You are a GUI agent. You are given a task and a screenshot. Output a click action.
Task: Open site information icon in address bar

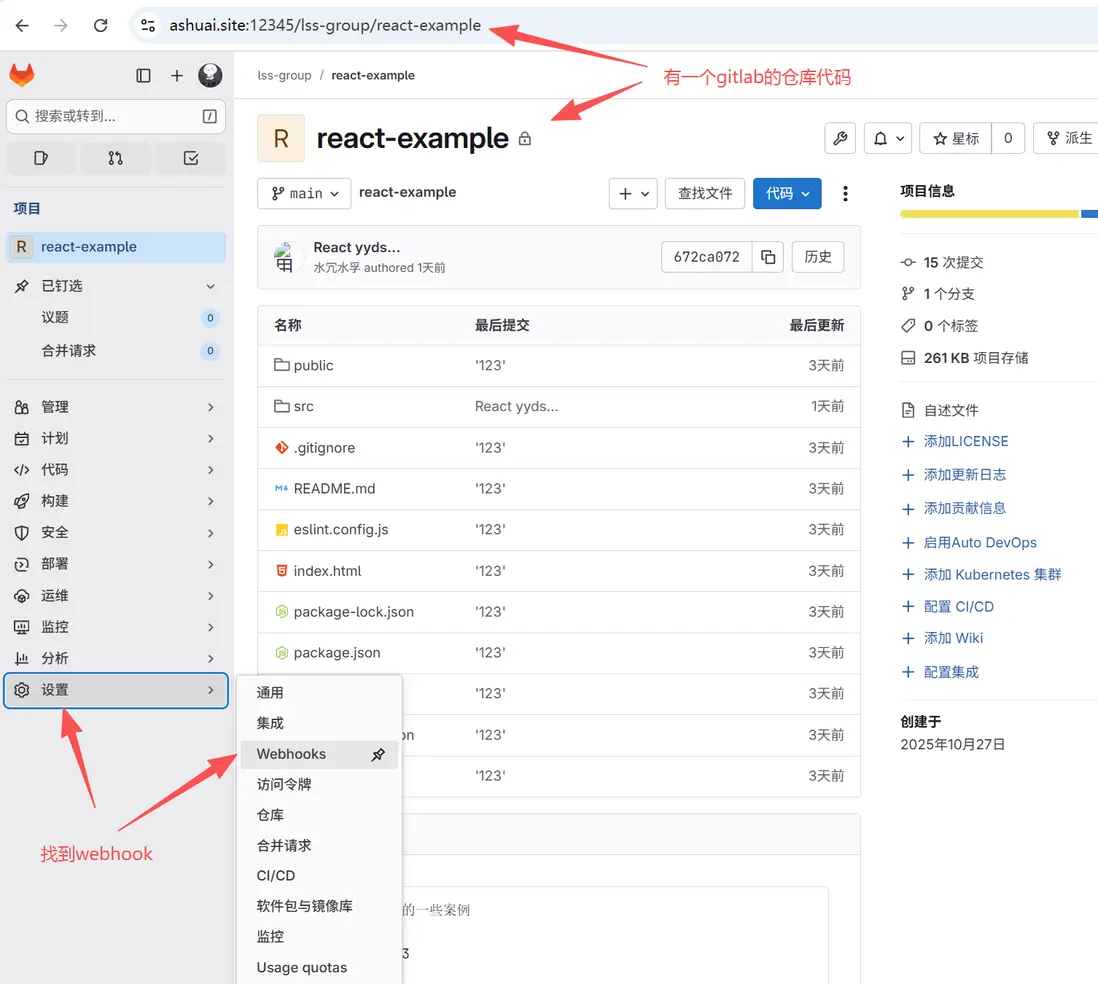(x=148, y=25)
